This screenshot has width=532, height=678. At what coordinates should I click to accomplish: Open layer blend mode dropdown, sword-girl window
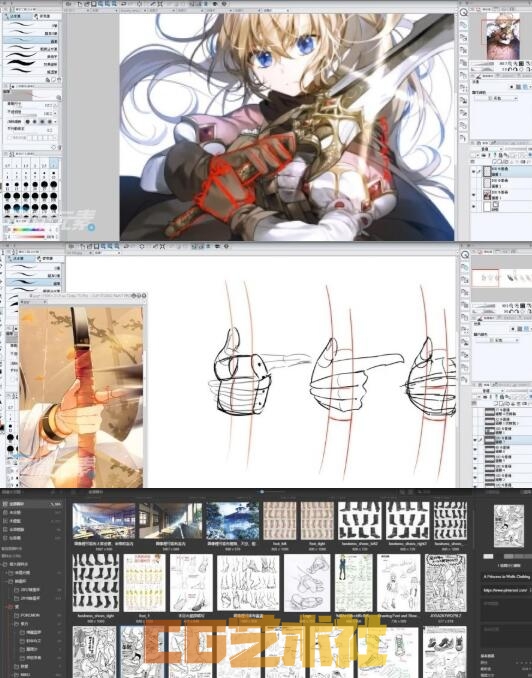[x=487, y=149]
